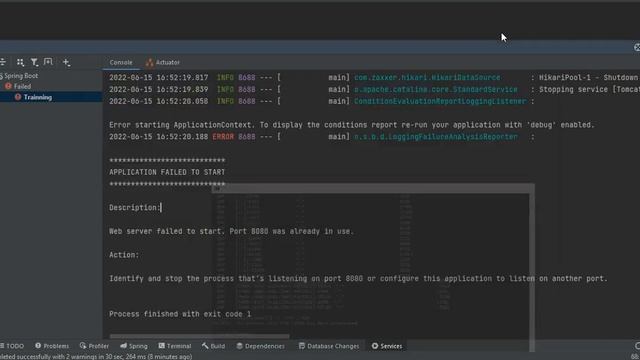This screenshot has width=640, height=360.
Task: Select the Failed group node
Action: (x=18, y=87)
